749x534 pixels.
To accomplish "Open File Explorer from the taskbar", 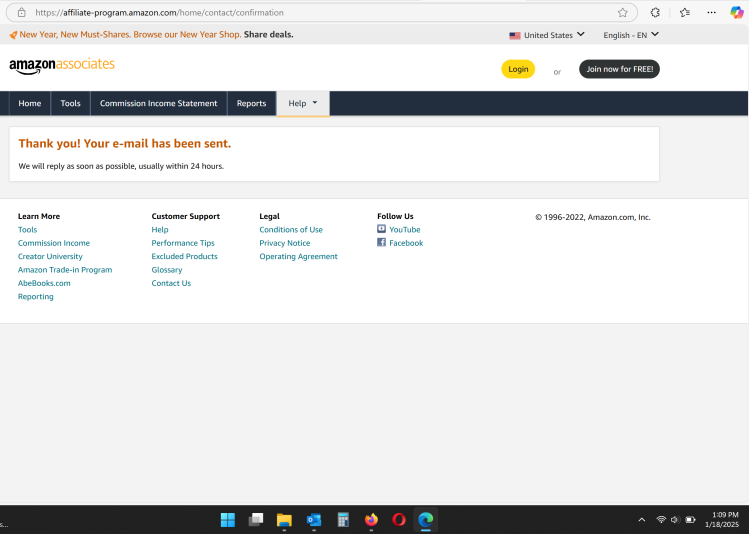I will click(x=284, y=520).
